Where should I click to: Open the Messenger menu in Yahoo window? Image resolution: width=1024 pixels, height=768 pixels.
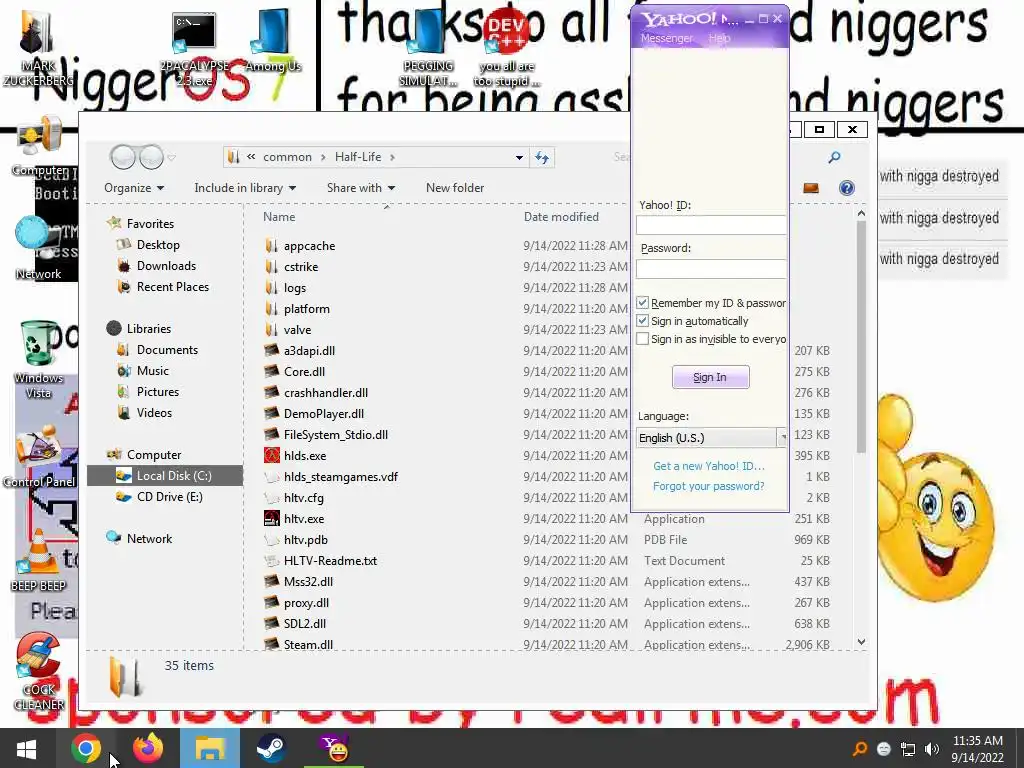tap(667, 39)
